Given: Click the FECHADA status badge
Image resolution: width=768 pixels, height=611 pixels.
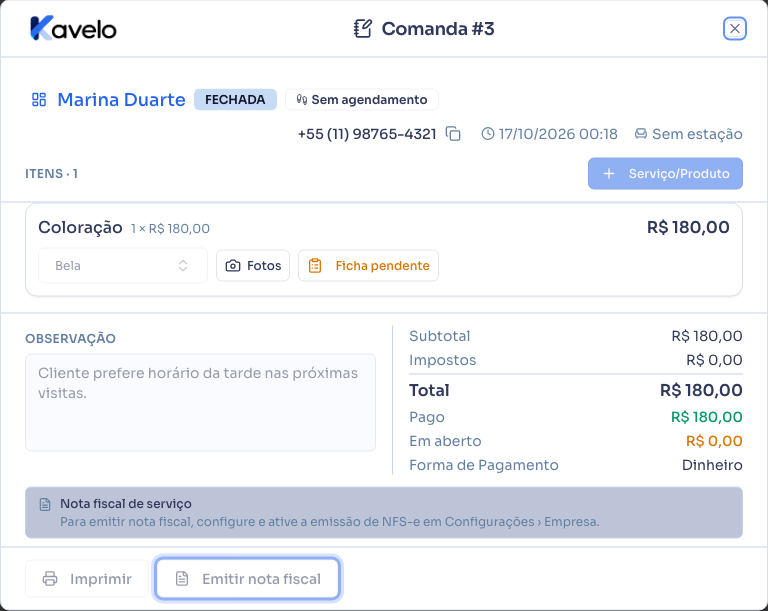Looking at the screenshot, I should pyautogui.click(x=235, y=99).
